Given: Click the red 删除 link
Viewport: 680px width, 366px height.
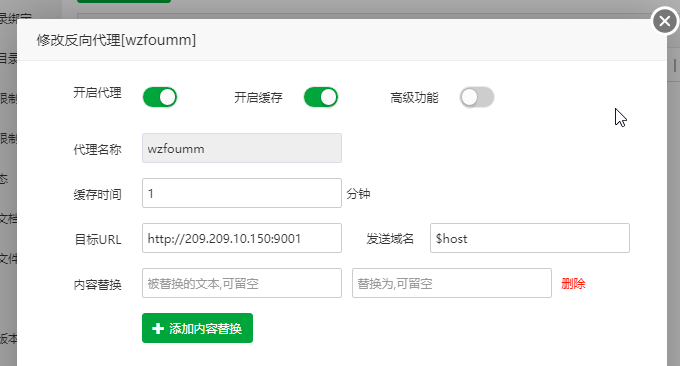Looking at the screenshot, I should (573, 284).
